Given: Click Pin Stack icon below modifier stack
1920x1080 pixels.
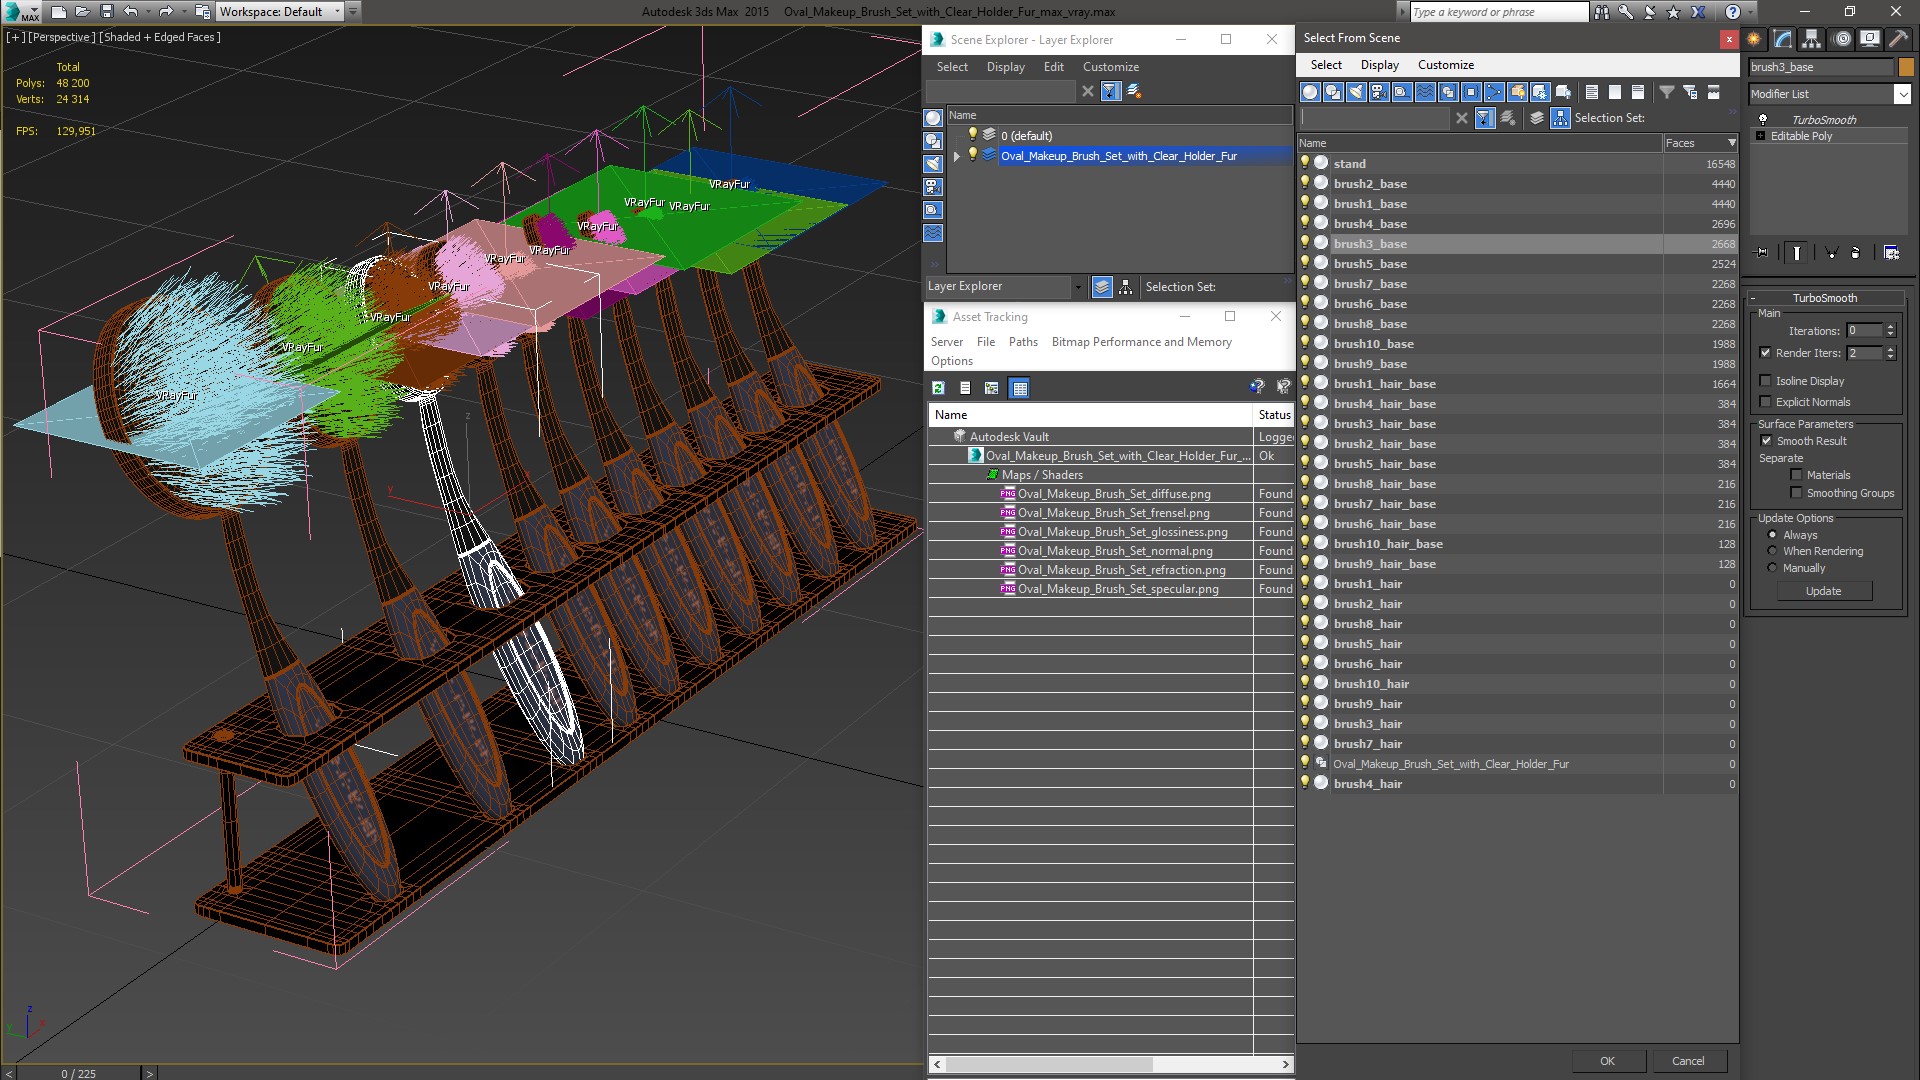Looking at the screenshot, I should [x=1762, y=253].
